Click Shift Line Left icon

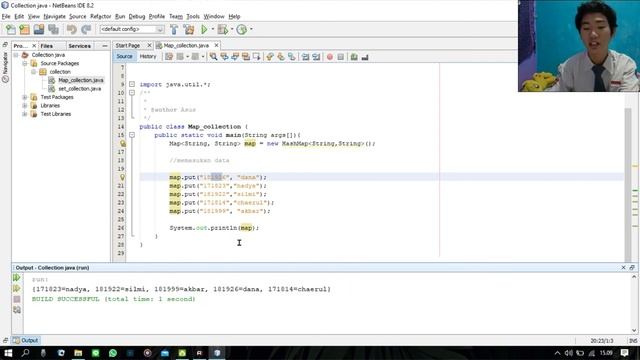tap(305, 57)
